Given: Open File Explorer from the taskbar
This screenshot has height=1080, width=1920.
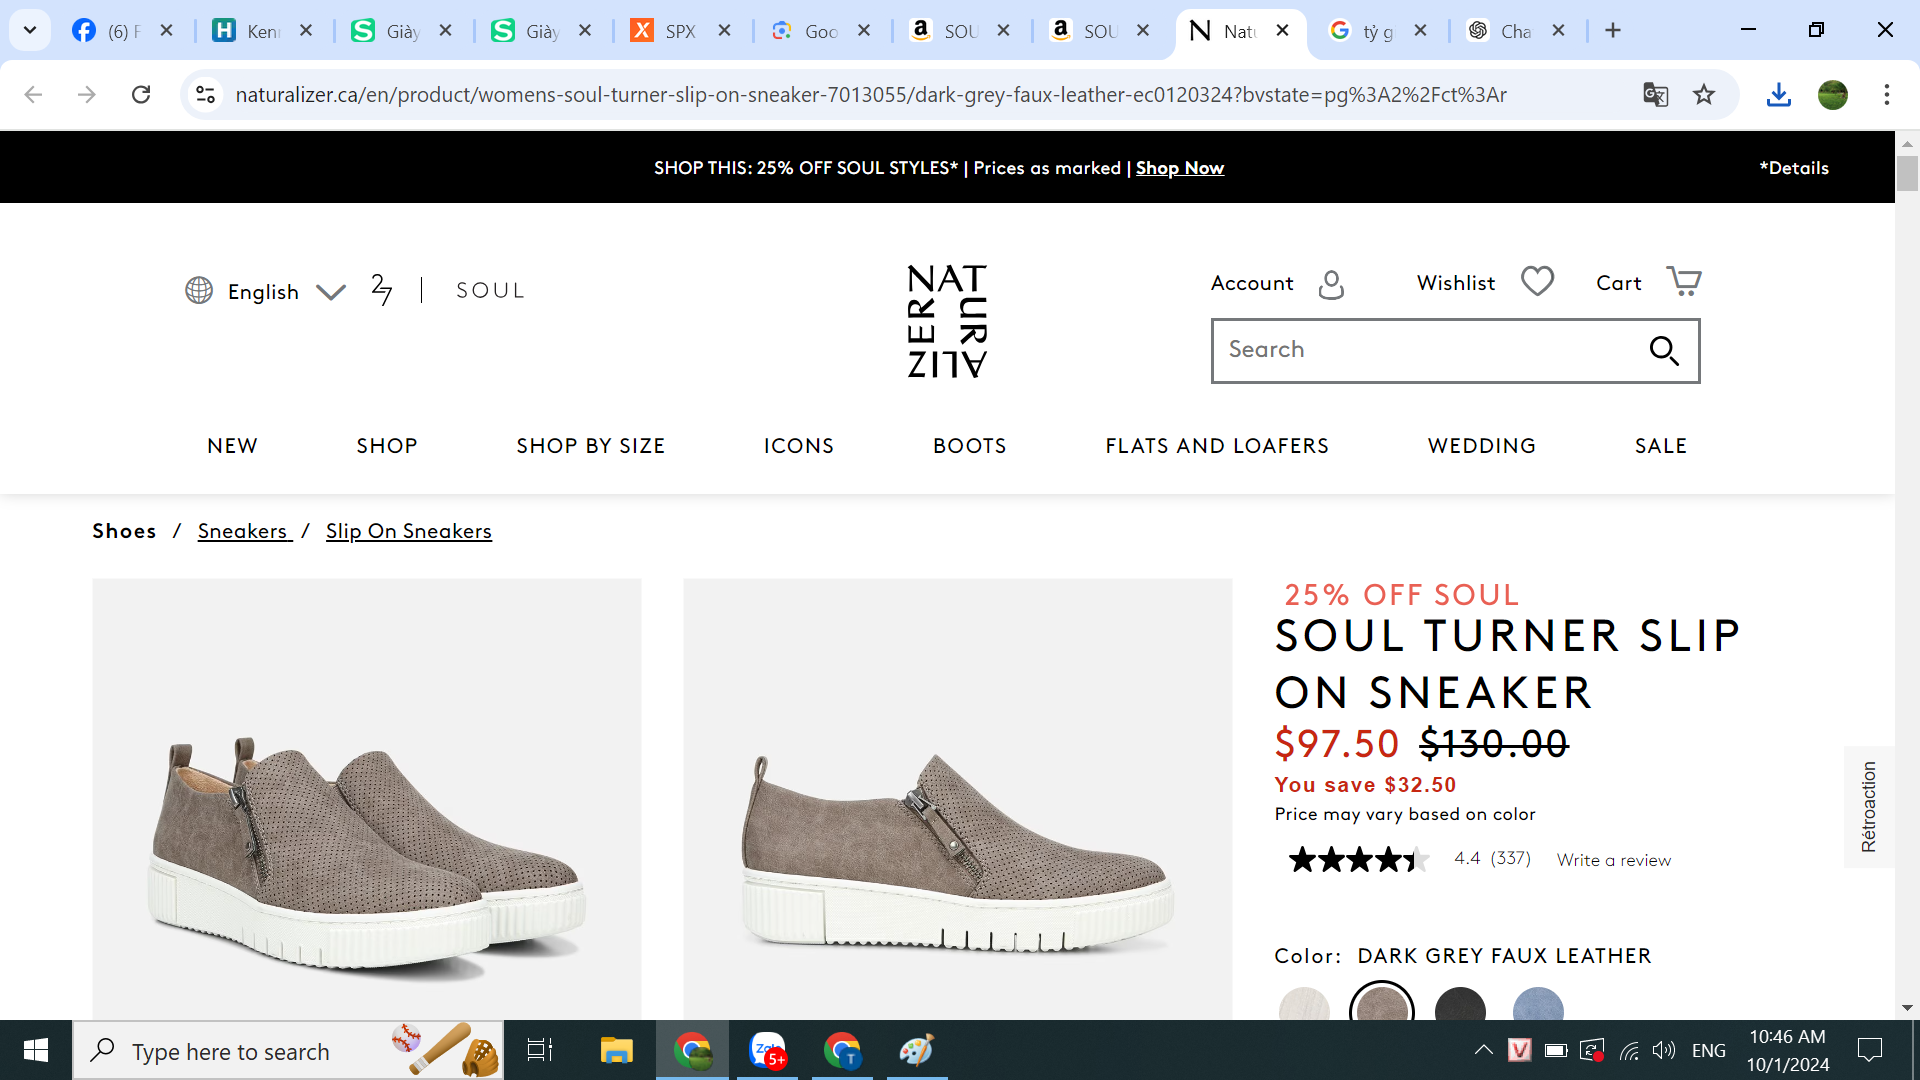Looking at the screenshot, I should tap(616, 1051).
